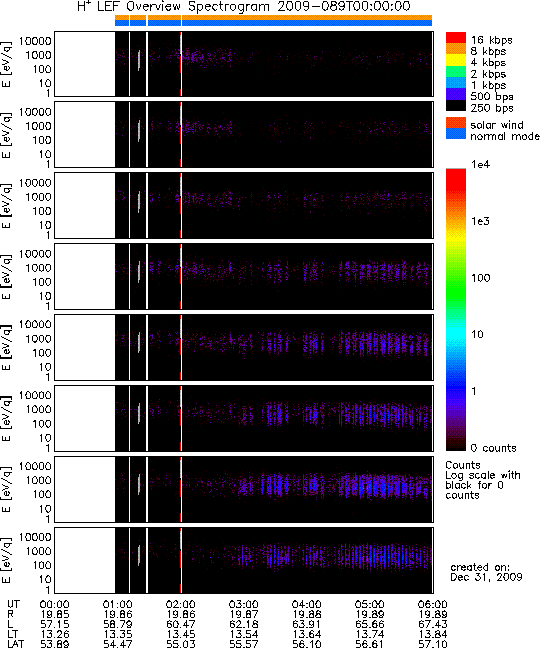Click the LAT value '53.89'
Screen dimensions: 540x648
click(55, 643)
